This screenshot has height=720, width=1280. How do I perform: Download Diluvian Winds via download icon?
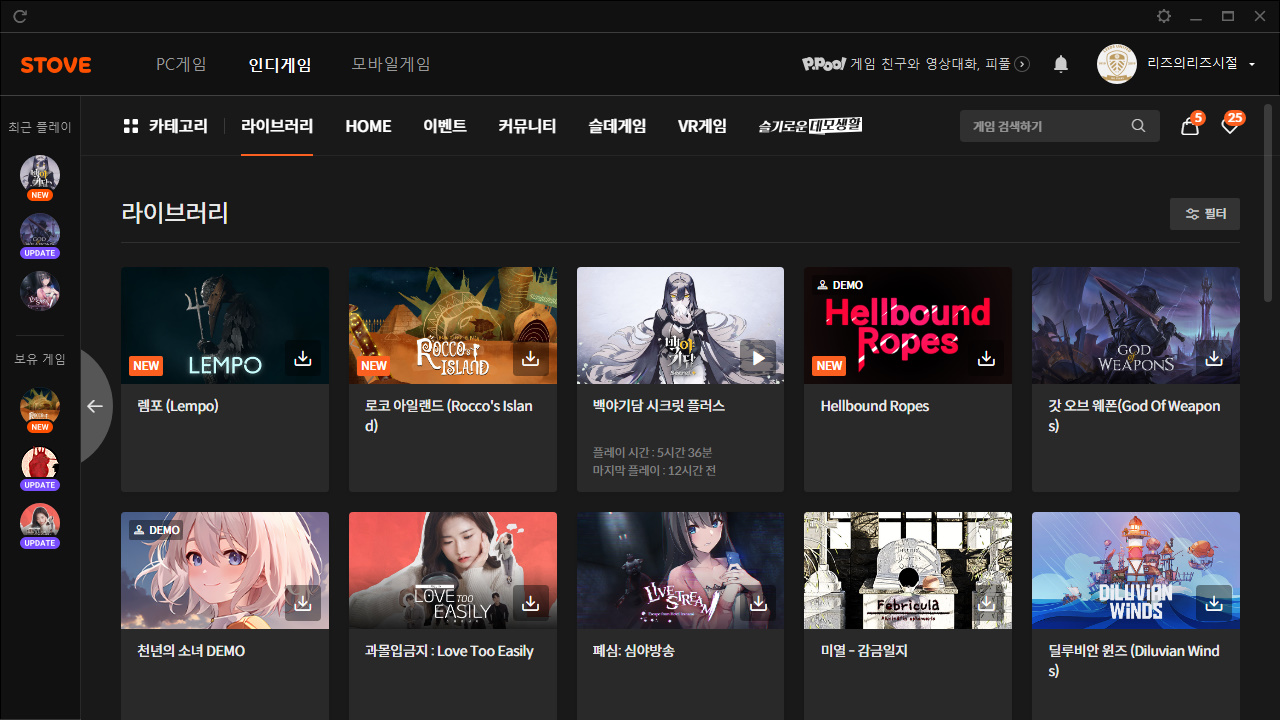pyautogui.click(x=1214, y=603)
